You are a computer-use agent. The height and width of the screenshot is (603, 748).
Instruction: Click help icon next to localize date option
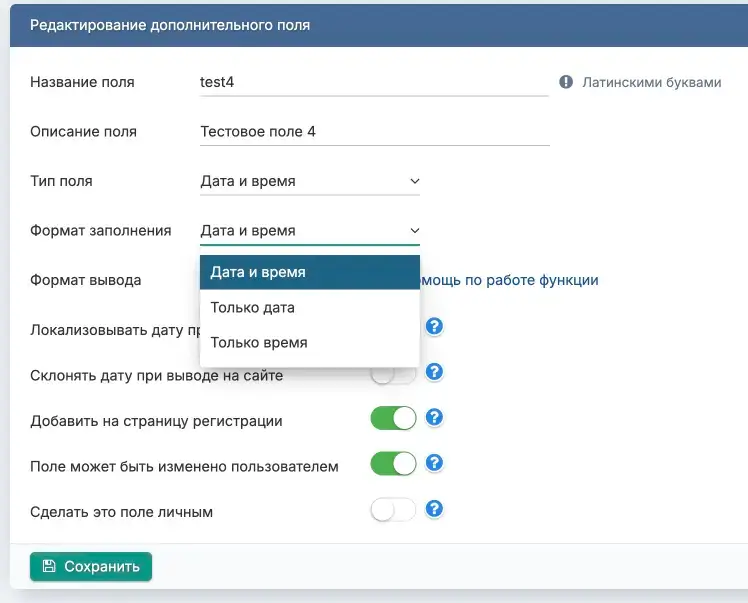(x=434, y=327)
